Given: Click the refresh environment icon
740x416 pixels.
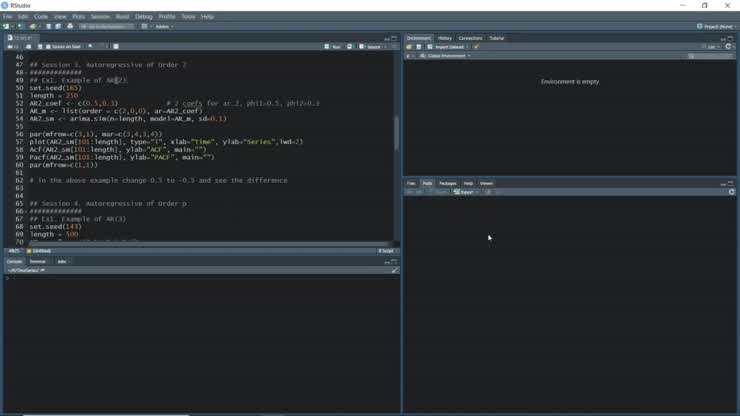Looking at the screenshot, I should click(731, 47).
